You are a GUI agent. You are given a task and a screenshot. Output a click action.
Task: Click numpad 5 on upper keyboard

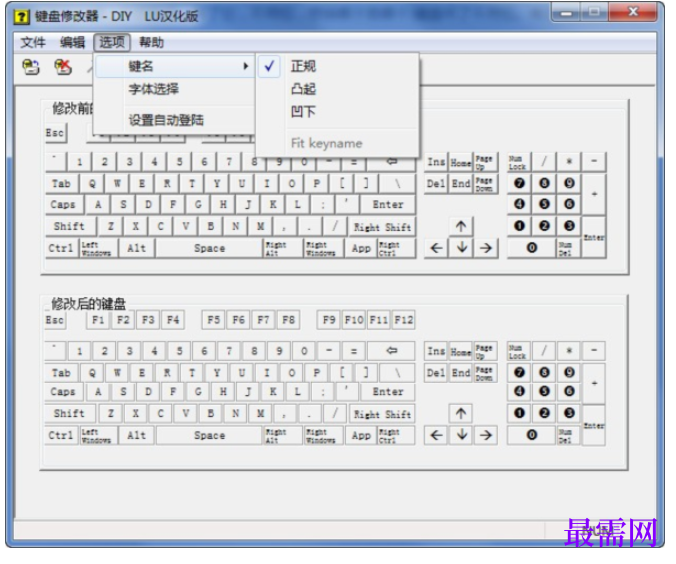[544, 204]
